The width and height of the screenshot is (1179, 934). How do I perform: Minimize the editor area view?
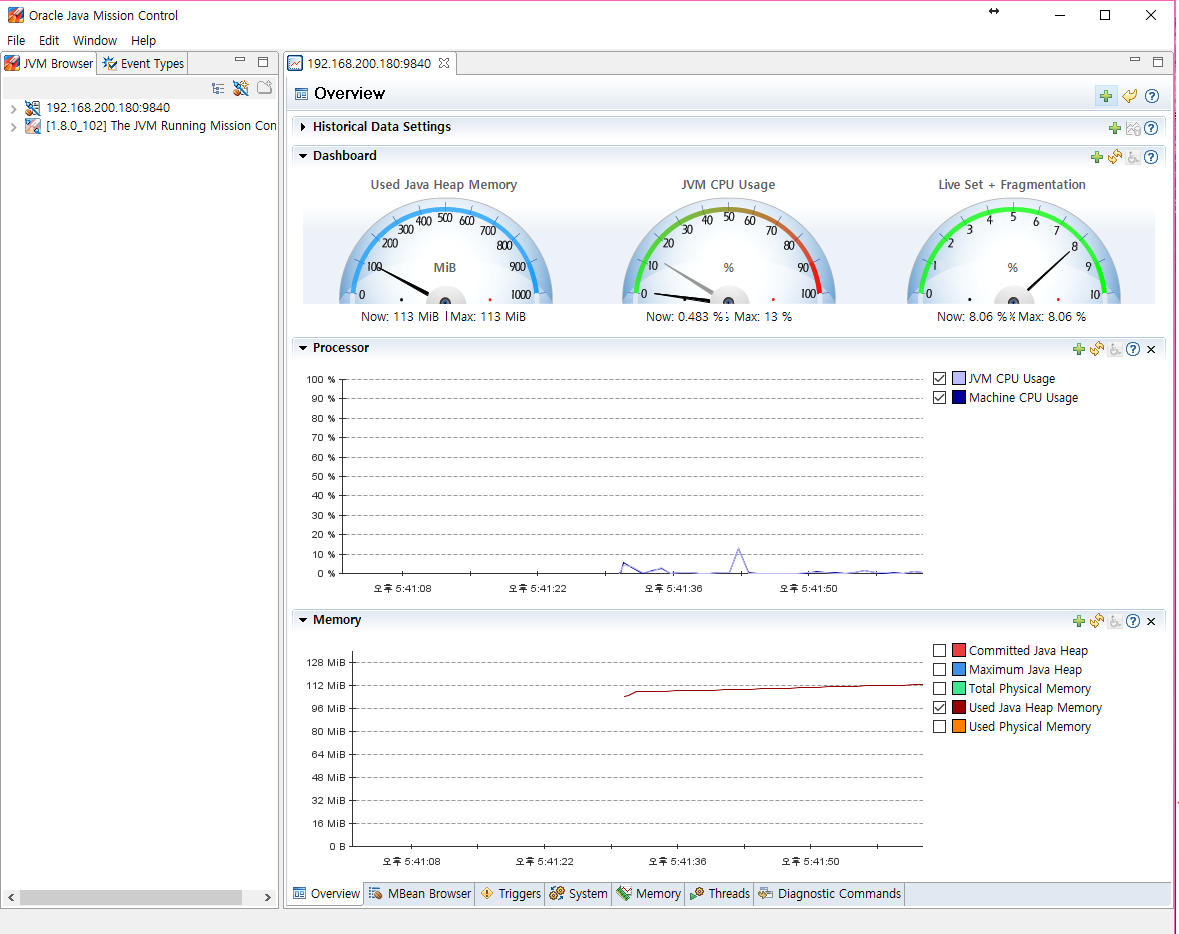(1135, 60)
